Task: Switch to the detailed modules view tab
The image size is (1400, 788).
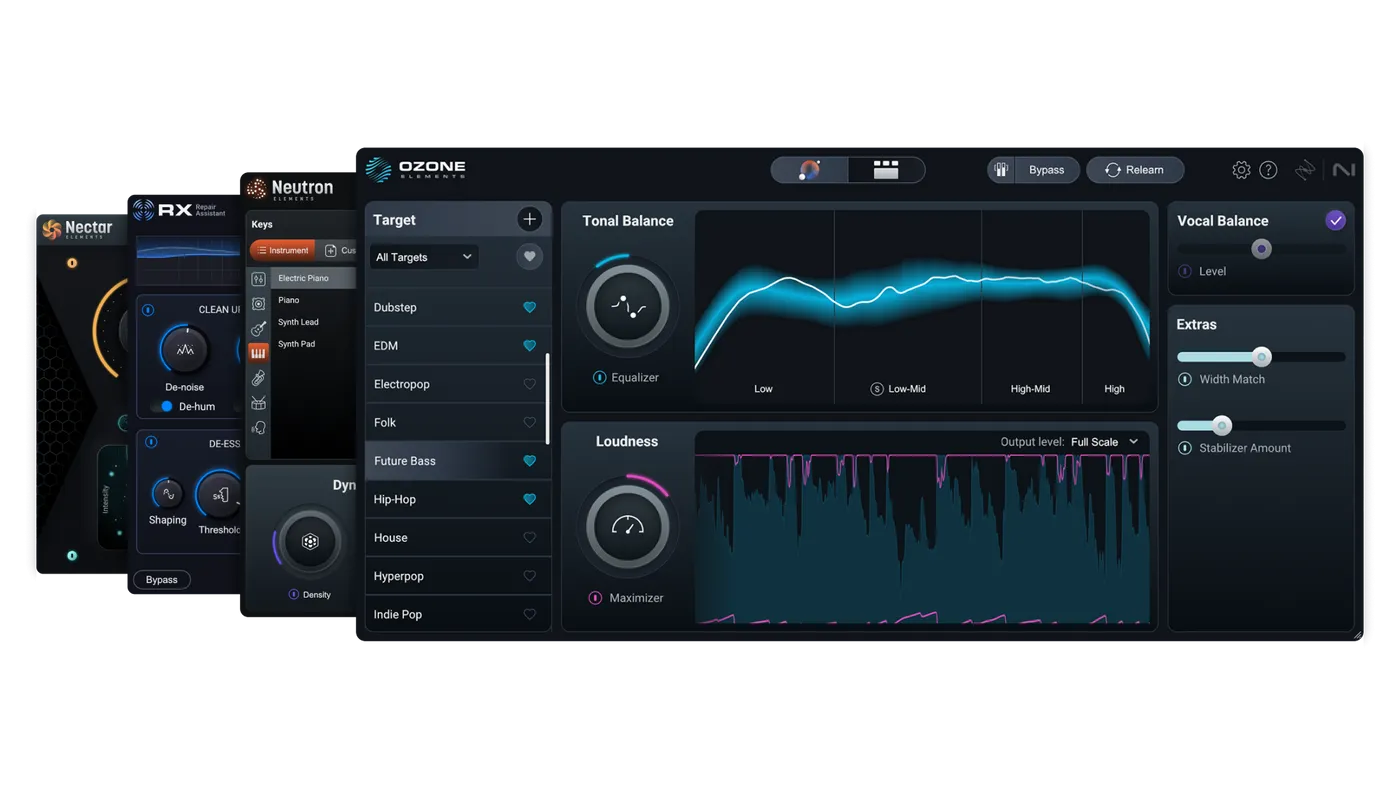Action: click(886, 170)
